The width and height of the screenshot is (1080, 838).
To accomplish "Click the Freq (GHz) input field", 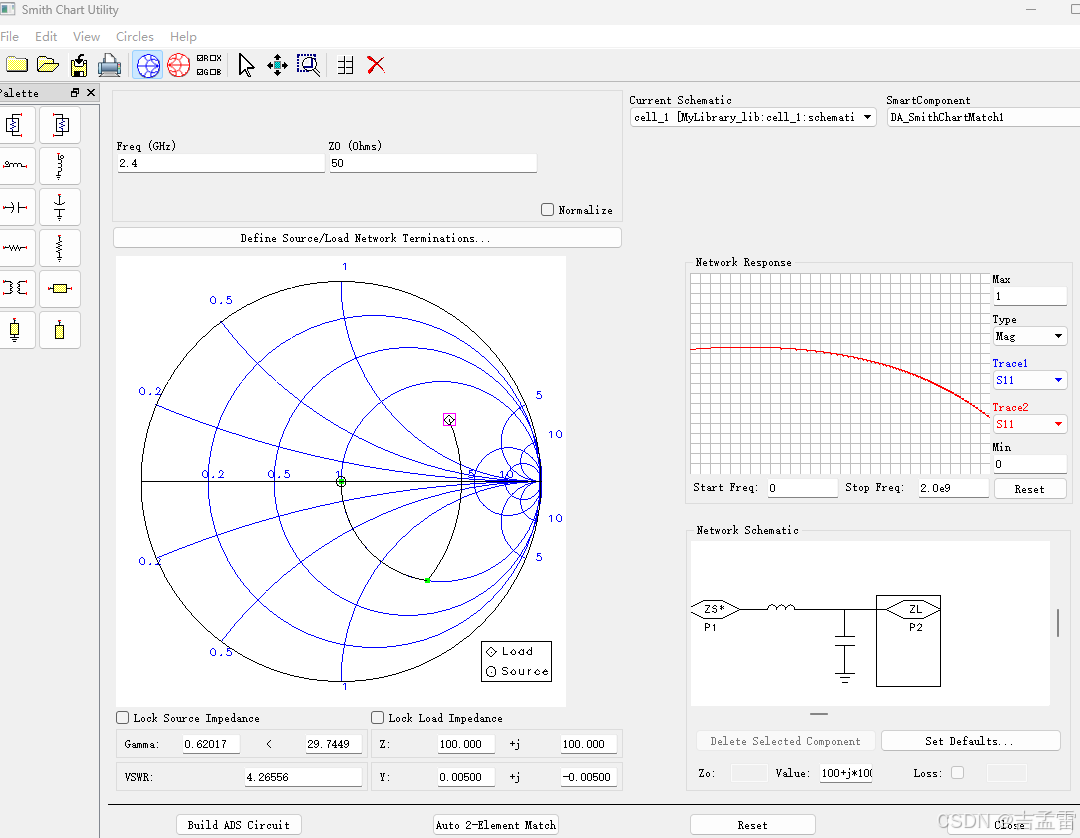I will tap(220, 163).
